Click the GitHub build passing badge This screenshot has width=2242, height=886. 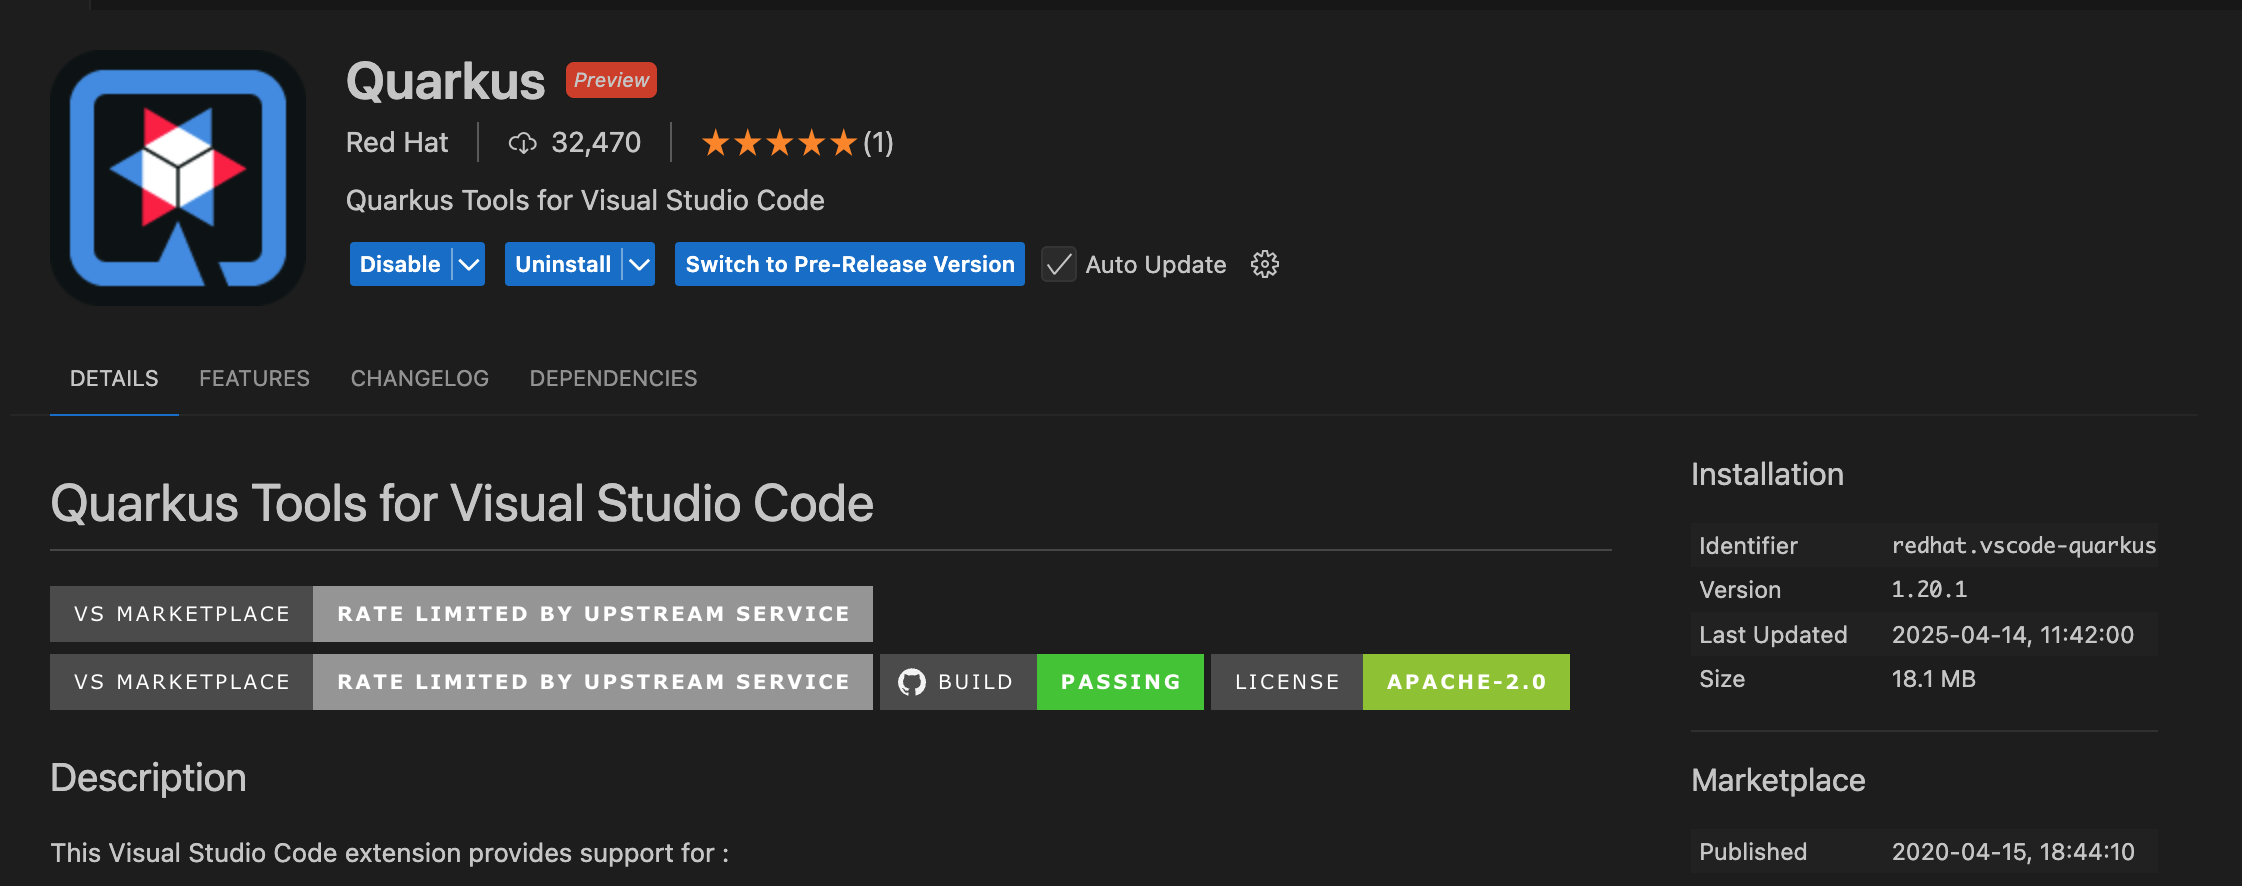[1041, 682]
